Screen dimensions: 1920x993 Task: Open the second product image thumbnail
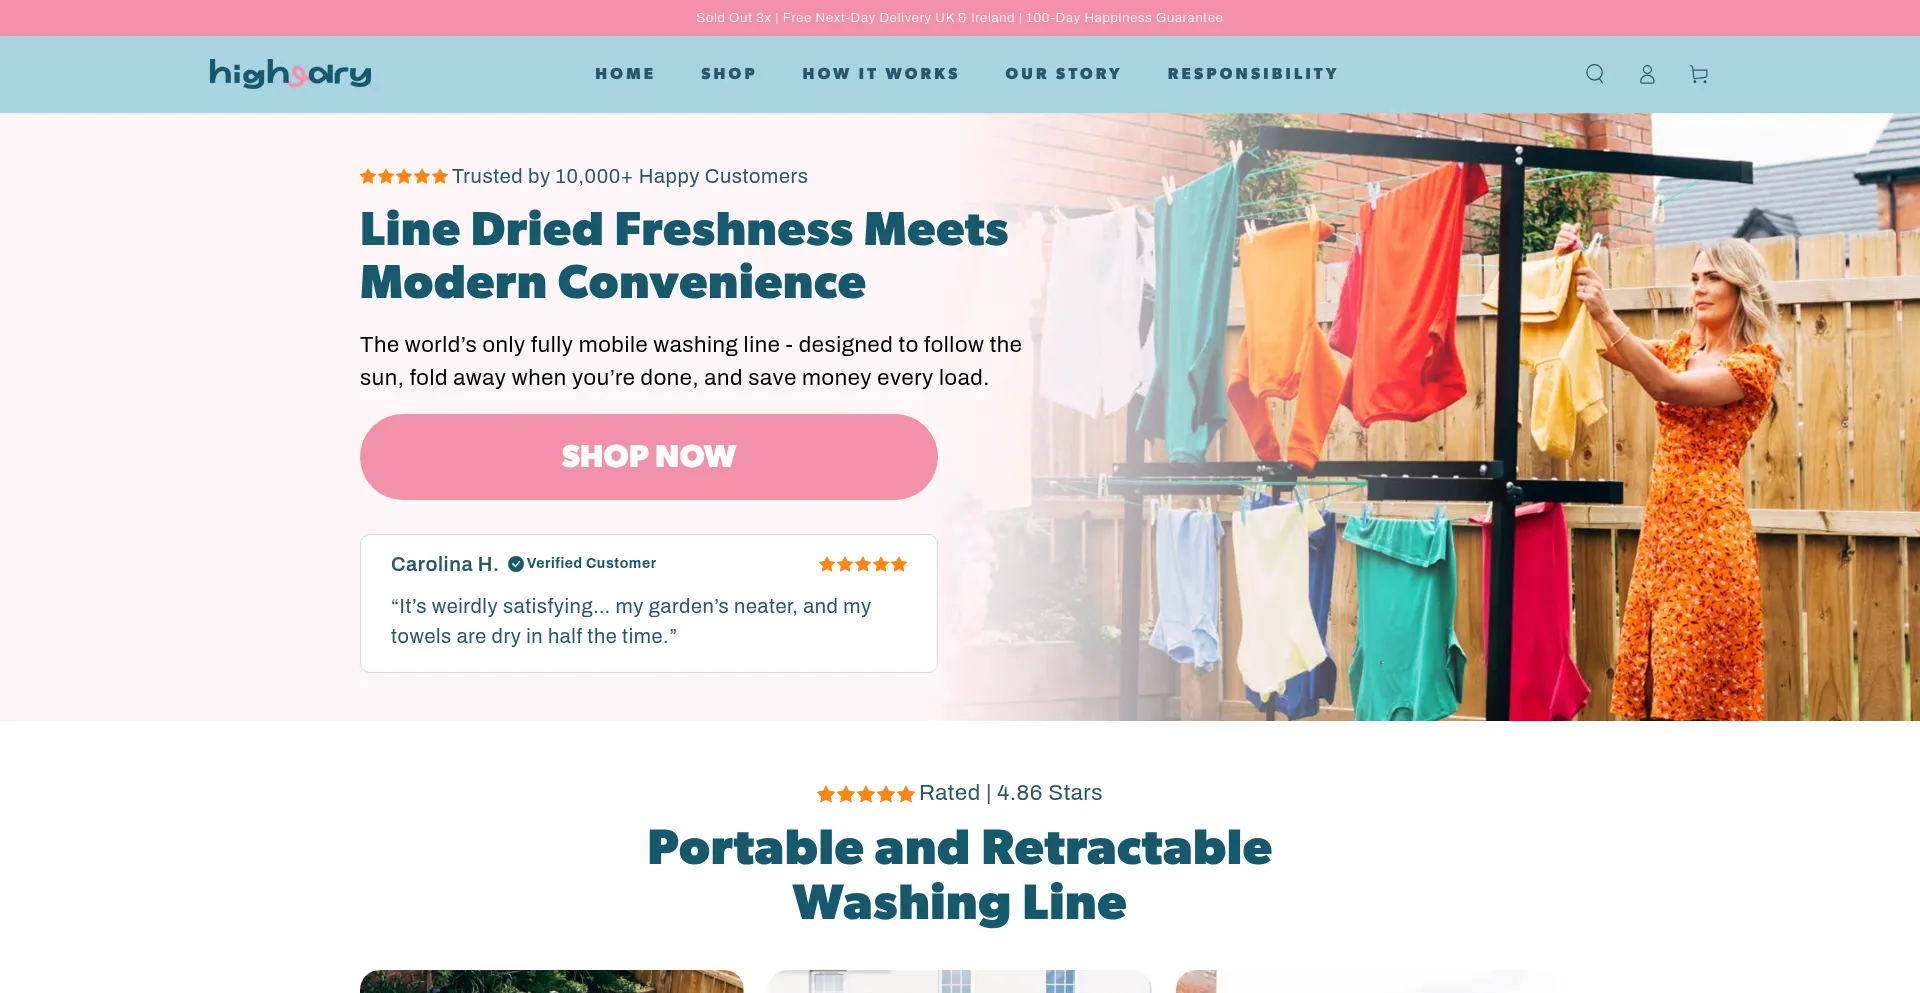tap(960, 981)
